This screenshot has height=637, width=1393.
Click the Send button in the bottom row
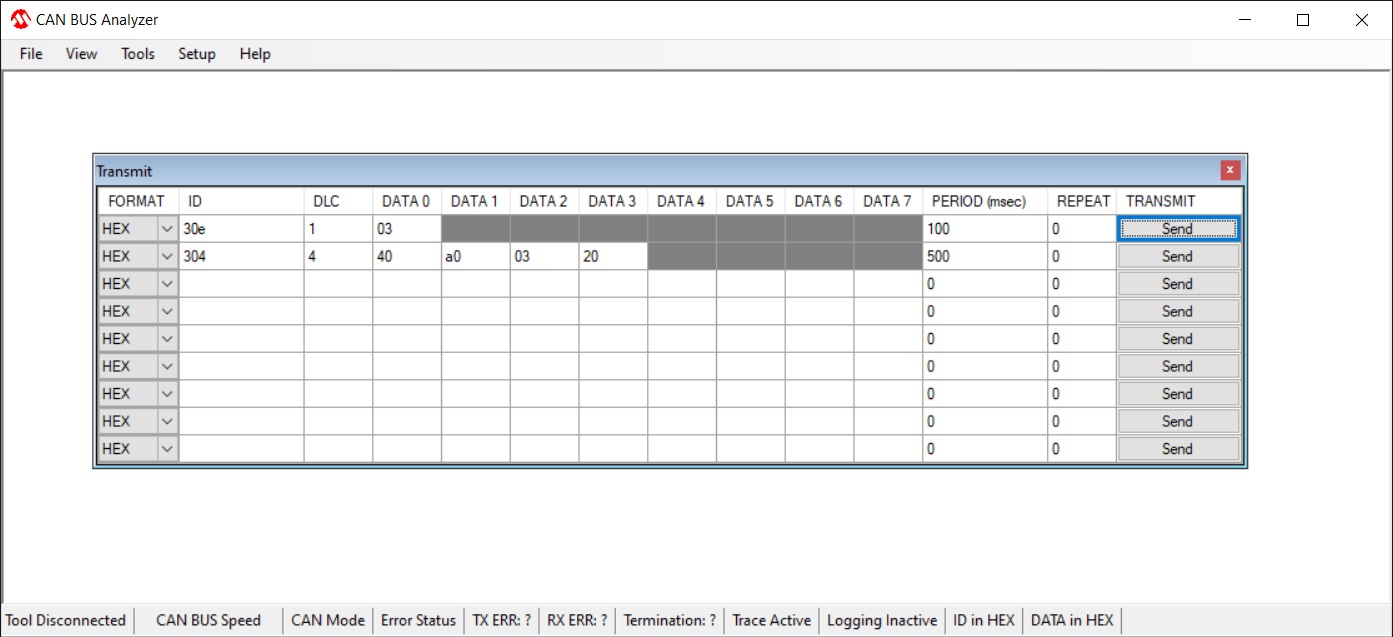1178,449
